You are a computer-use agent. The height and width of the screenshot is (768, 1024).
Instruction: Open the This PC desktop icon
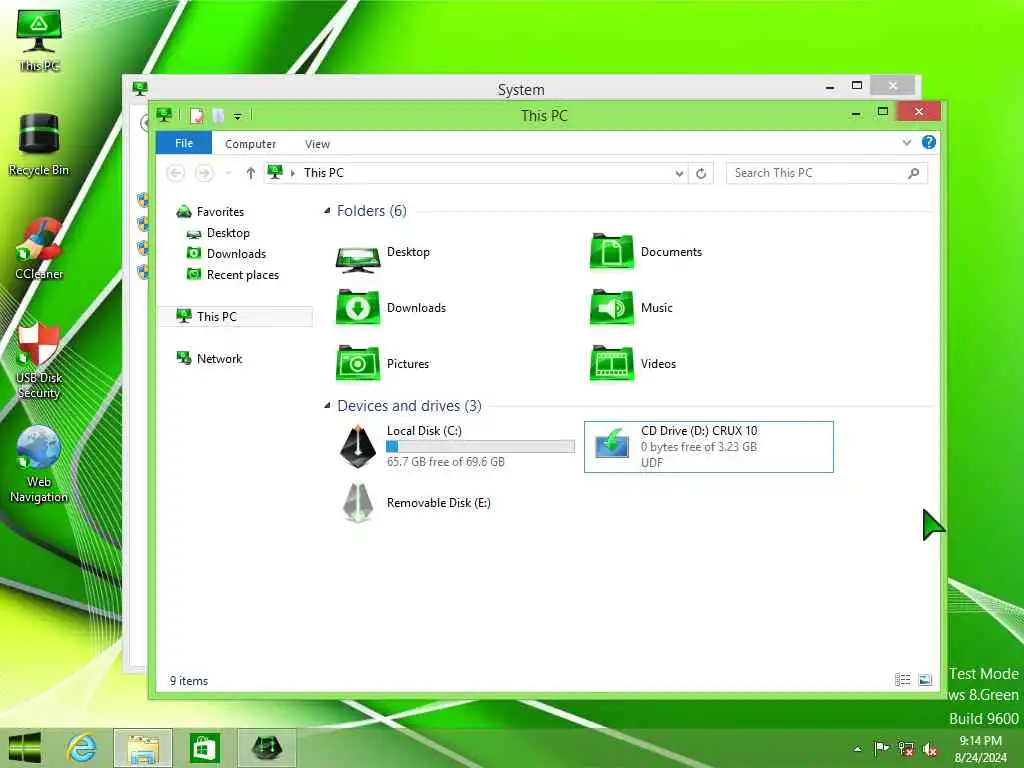[39, 39]
